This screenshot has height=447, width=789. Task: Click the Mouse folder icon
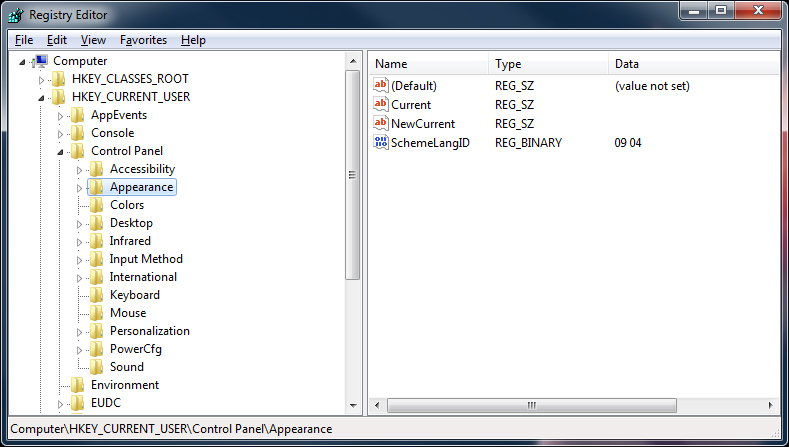point(97,313)
